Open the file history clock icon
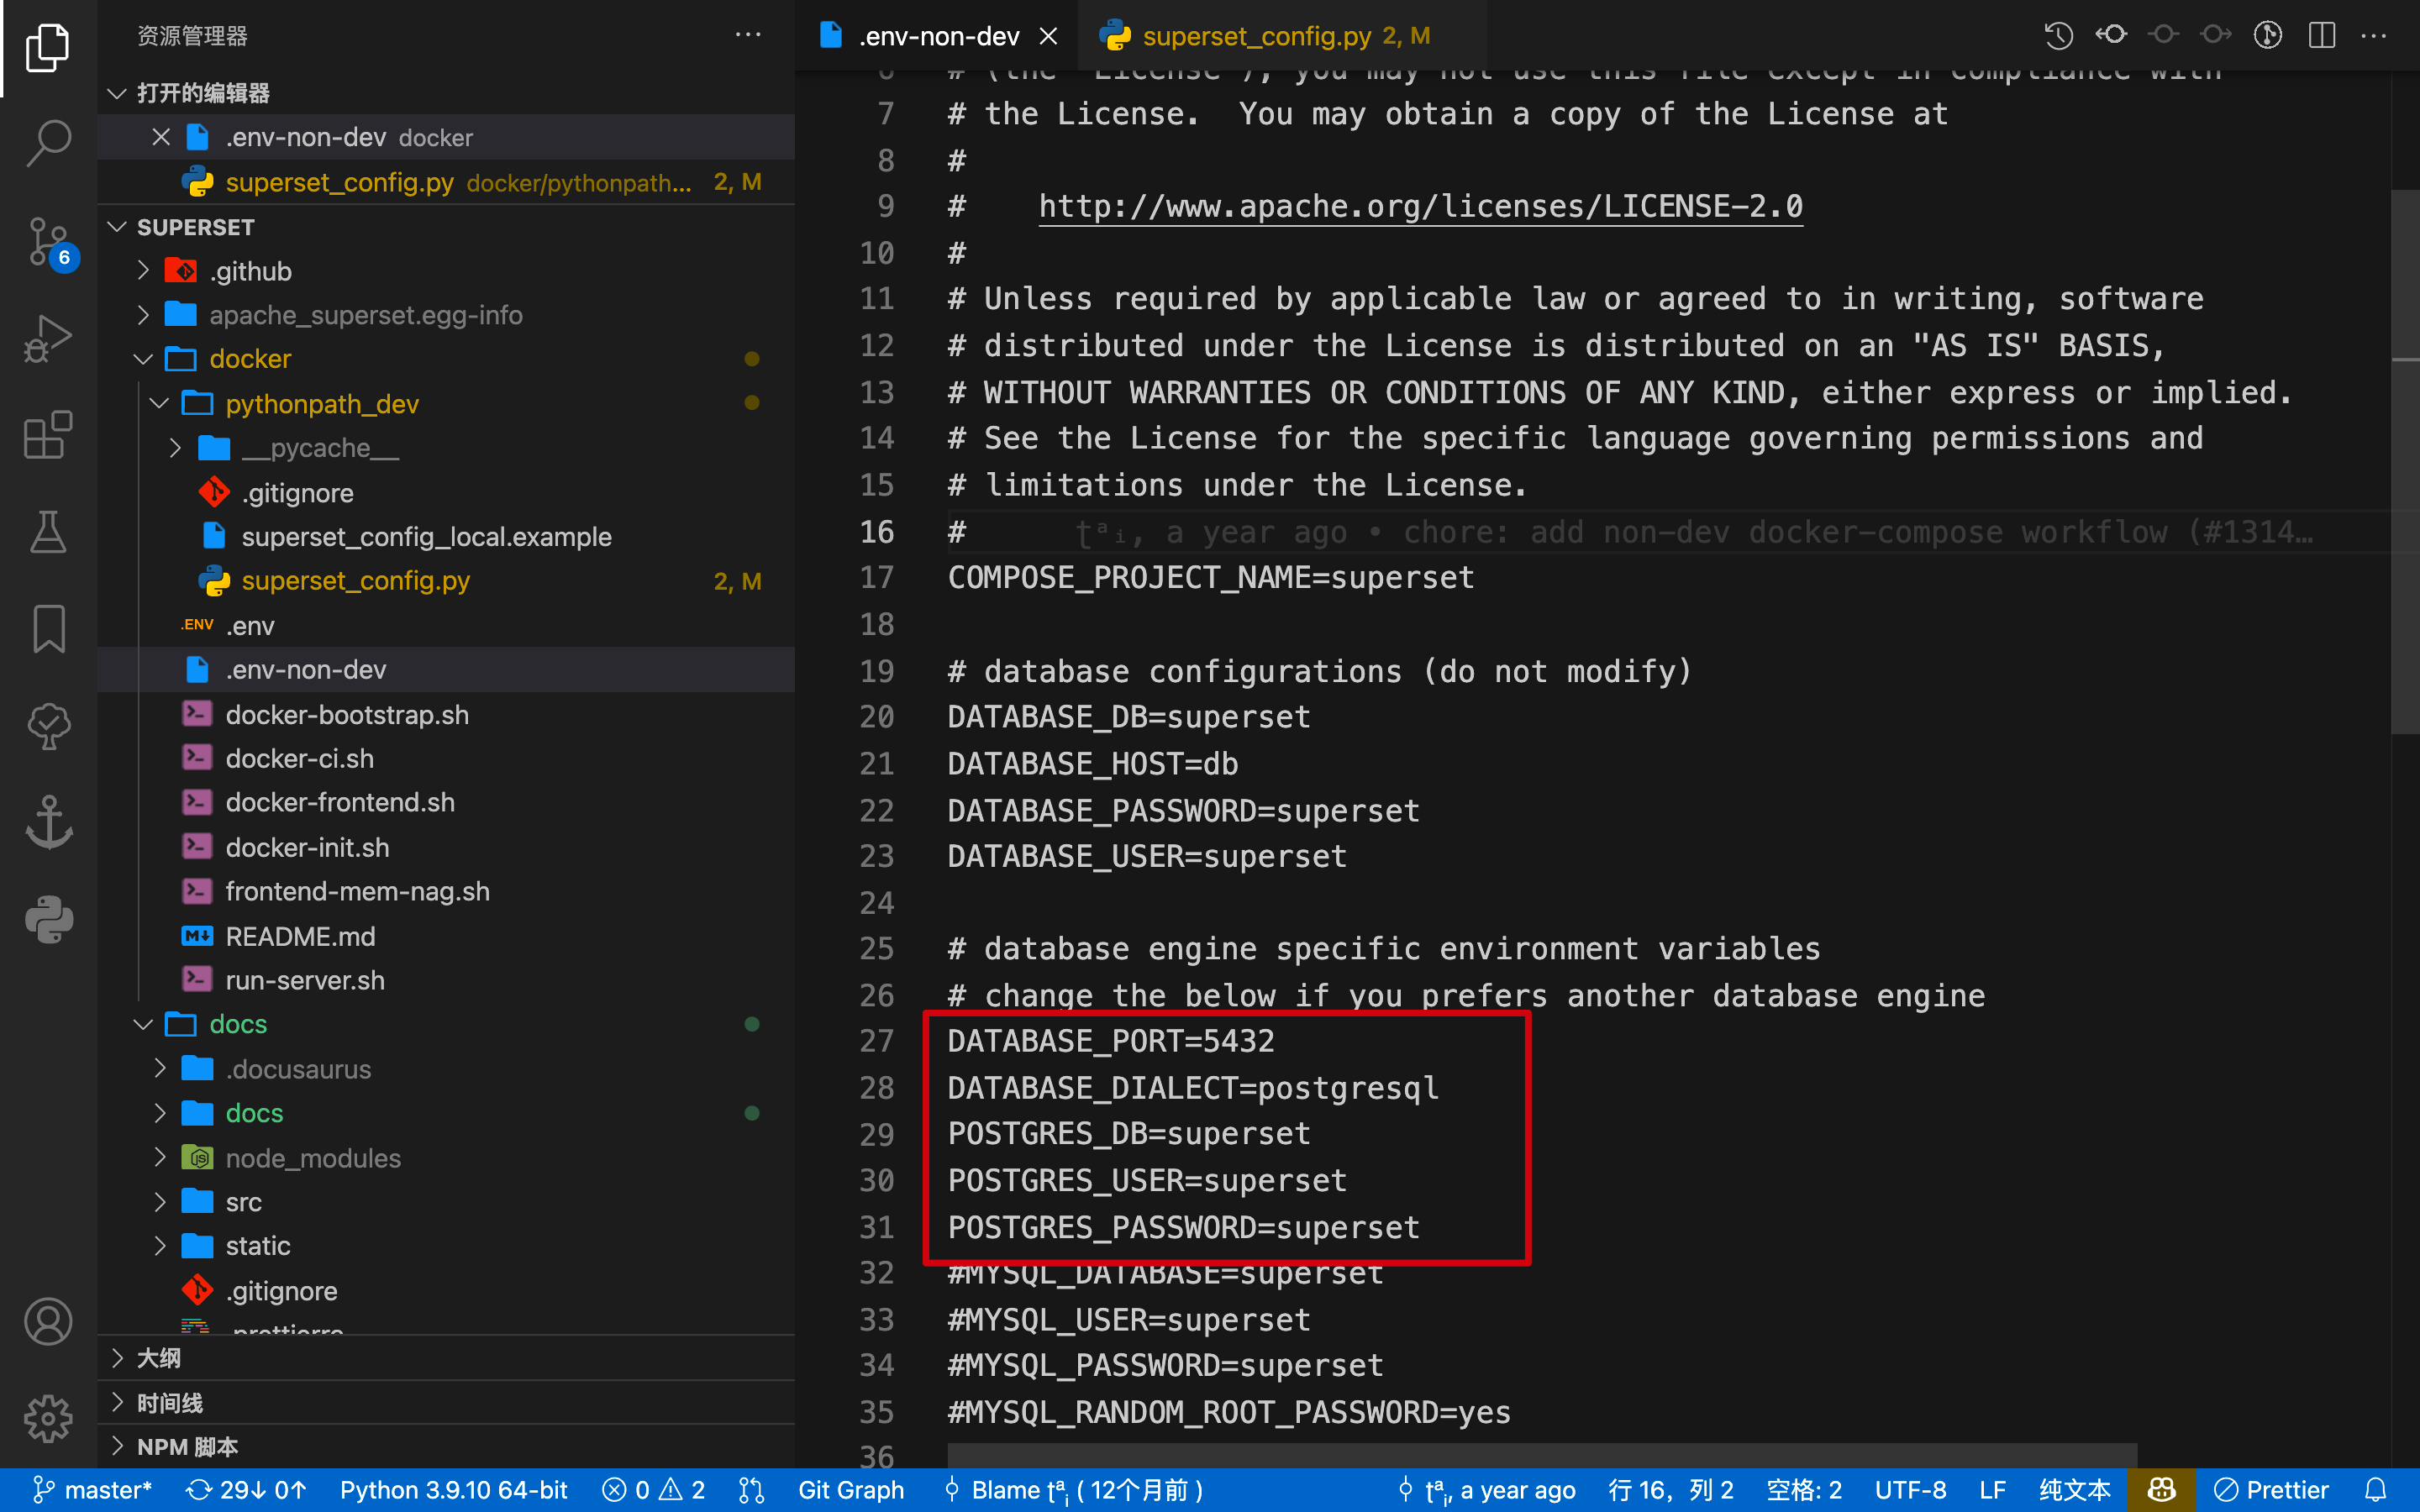 tap(2058, 36)
